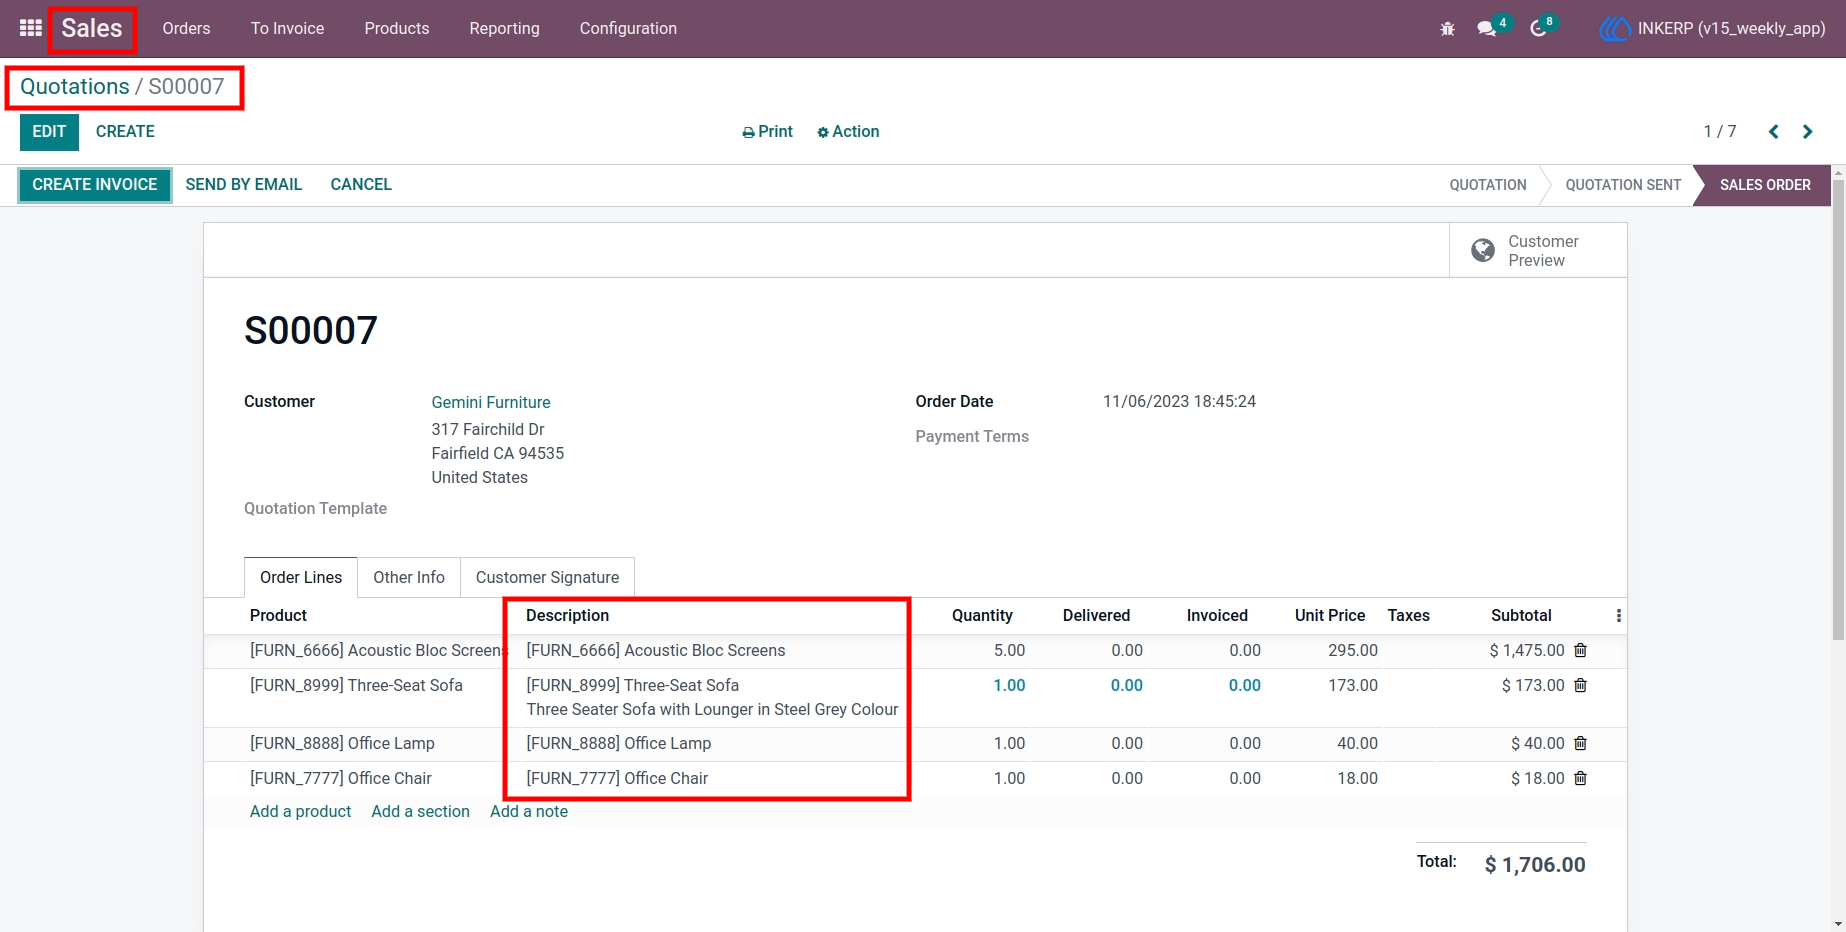Open the Print dropdown

767,132
